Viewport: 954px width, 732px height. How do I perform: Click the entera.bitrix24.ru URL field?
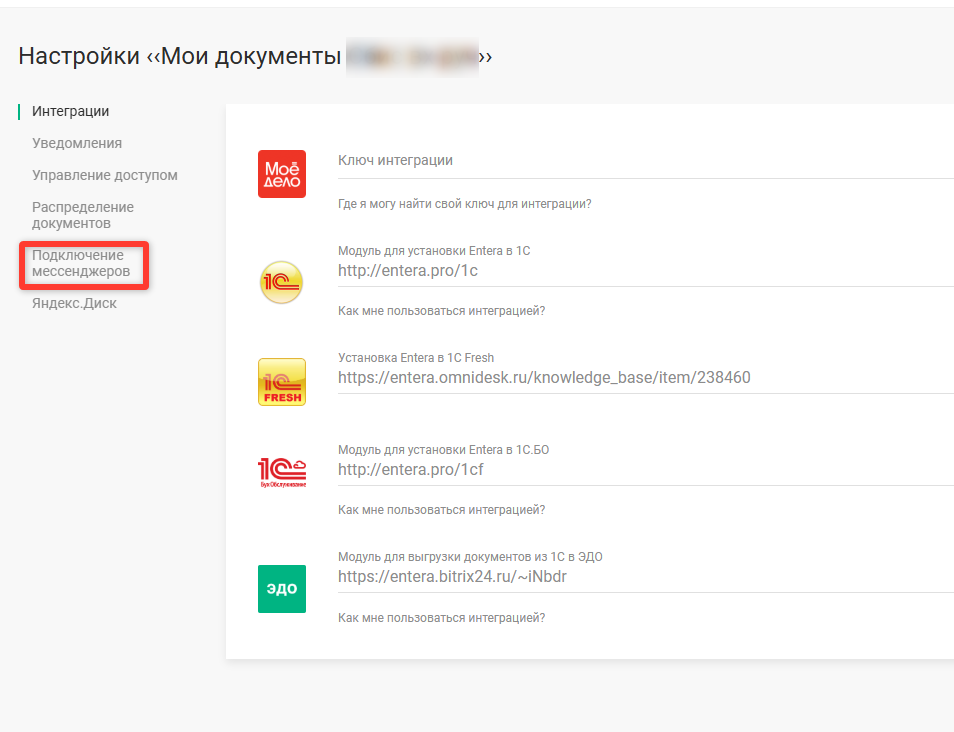coord(646,577)
